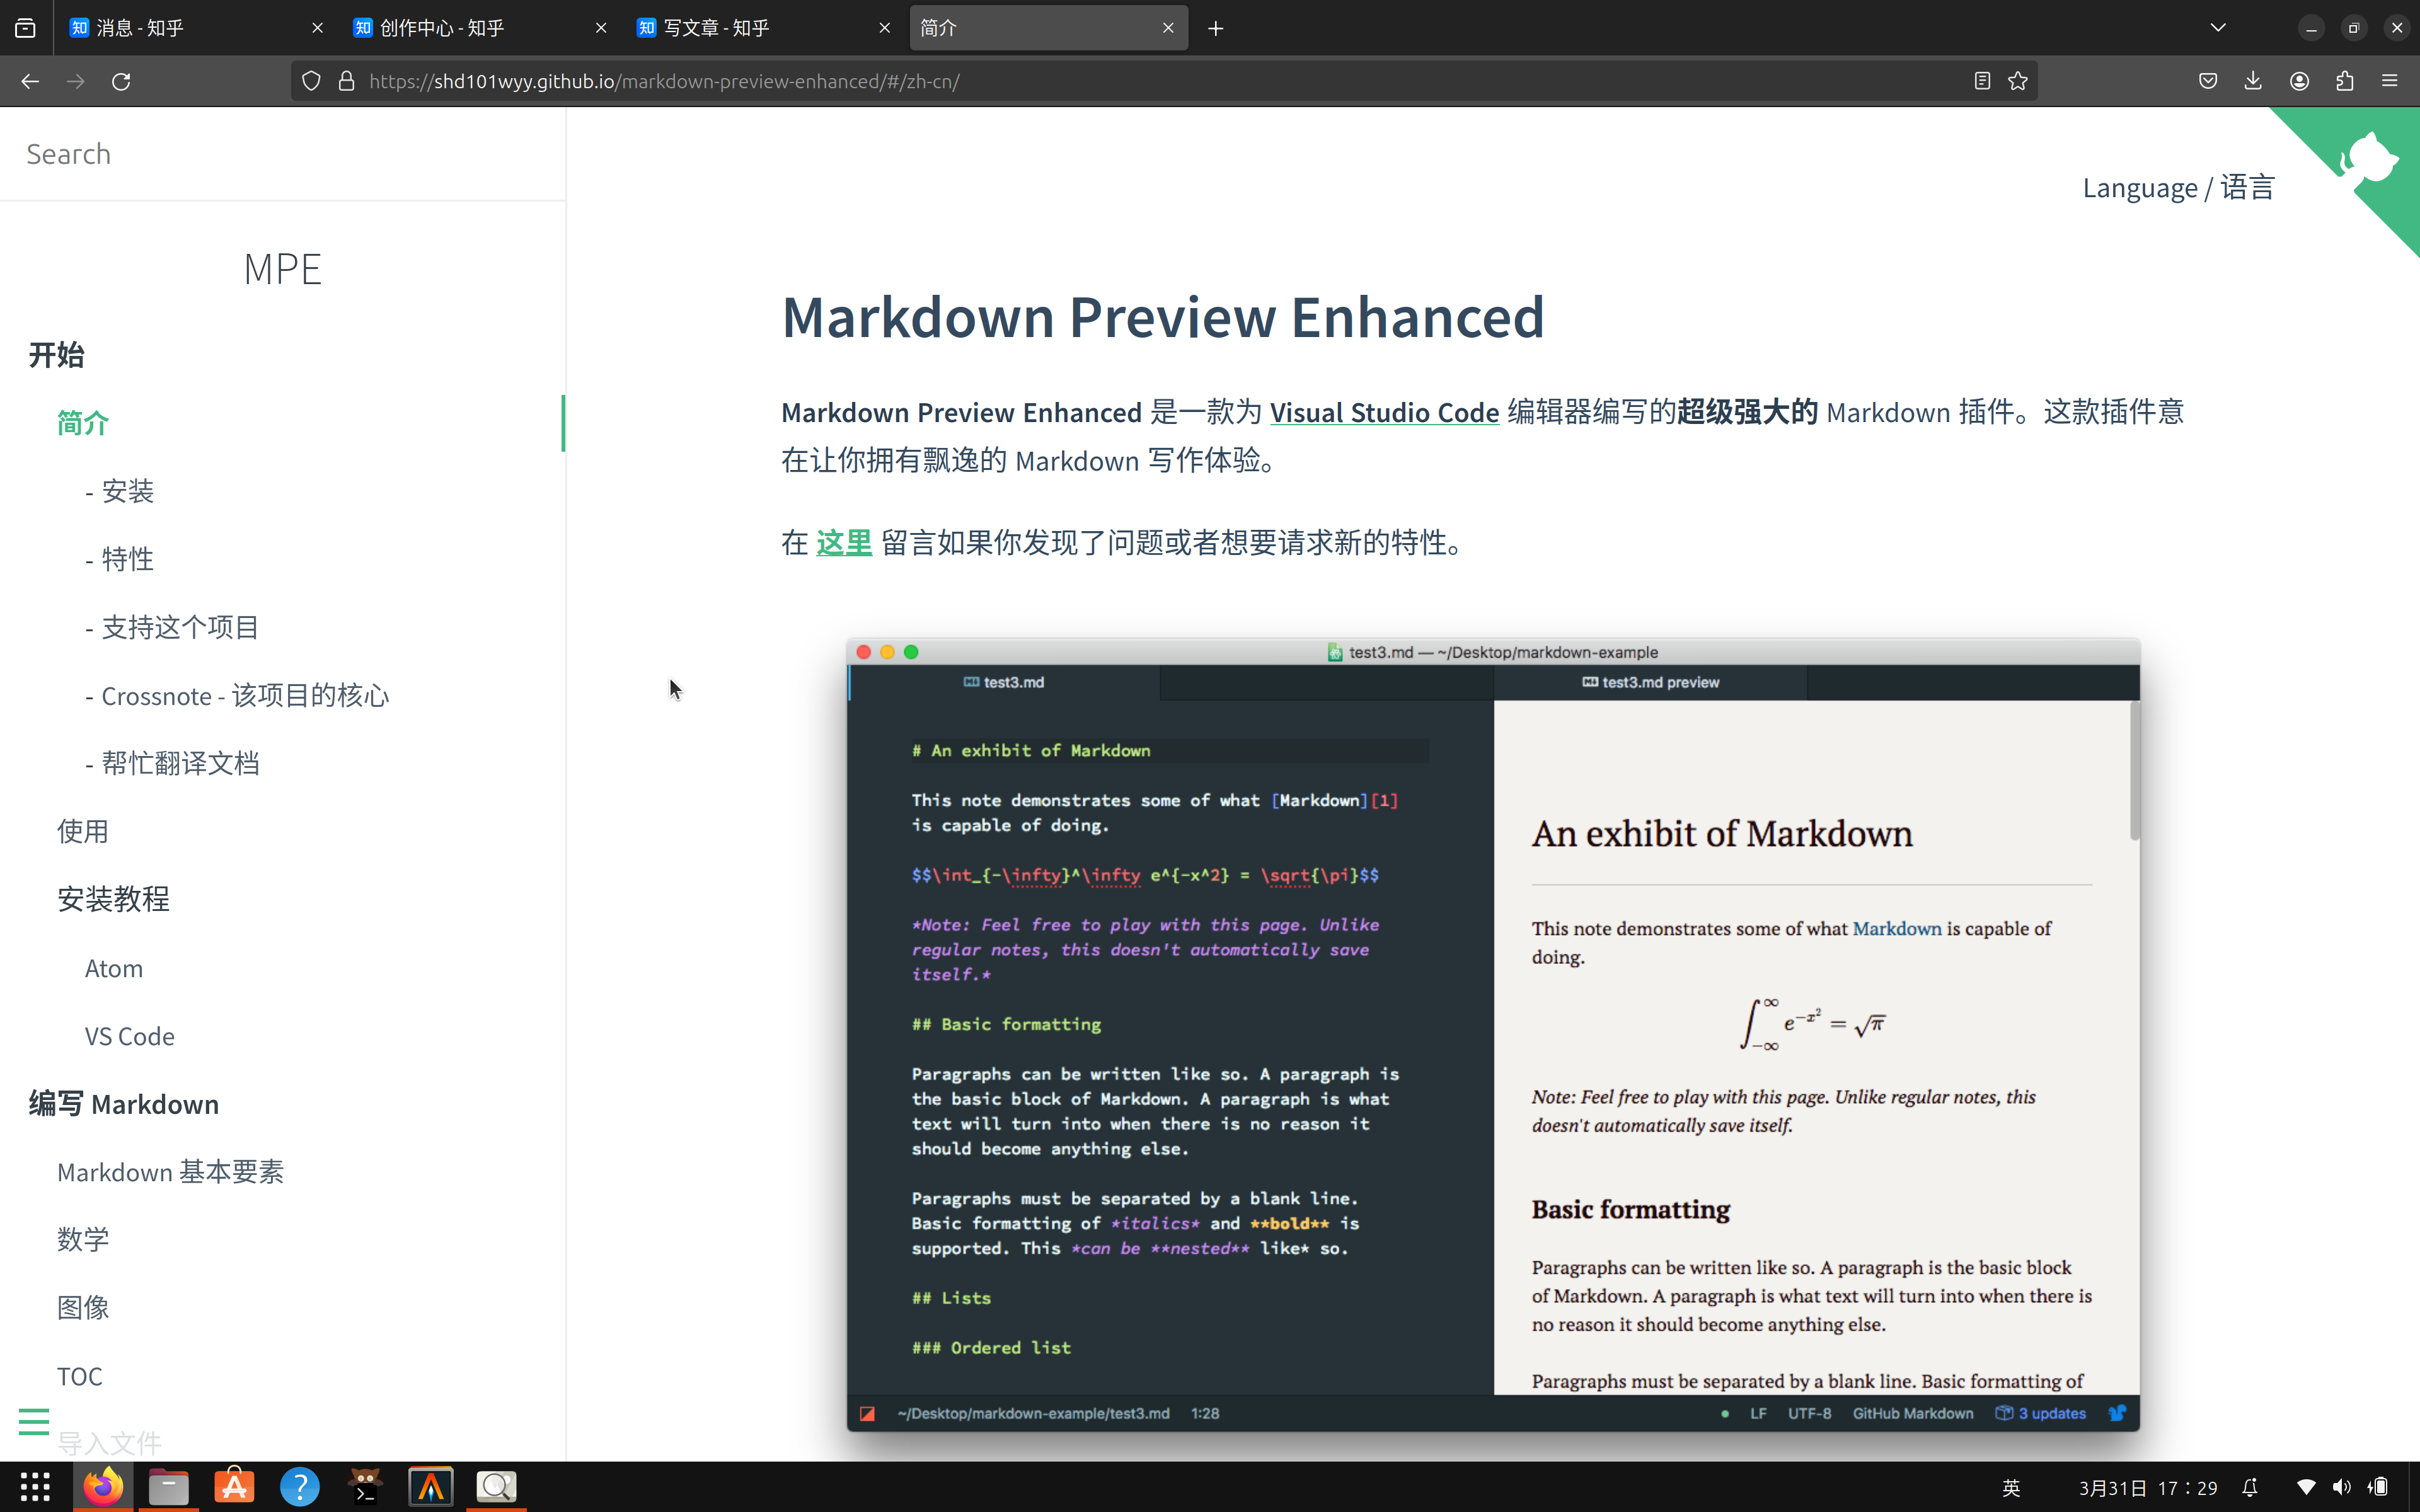Launch the terminal from the dock
2420x1512 pixels.
coord(365,1487)
